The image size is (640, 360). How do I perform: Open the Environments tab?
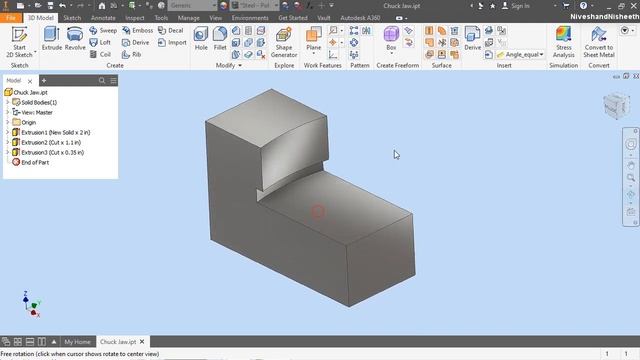pos(250,18)
